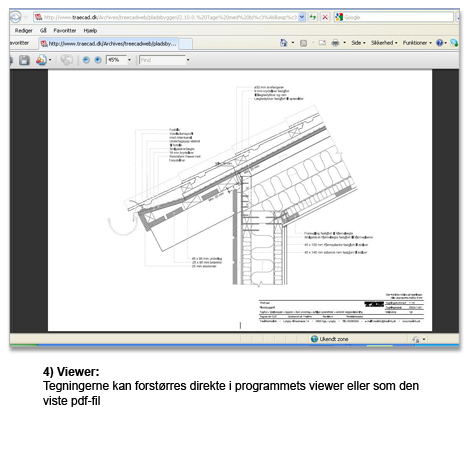Expand the zoom percentage dropdown arrow
The width and height of the screenshot is (470, 450).
(129, 60)
